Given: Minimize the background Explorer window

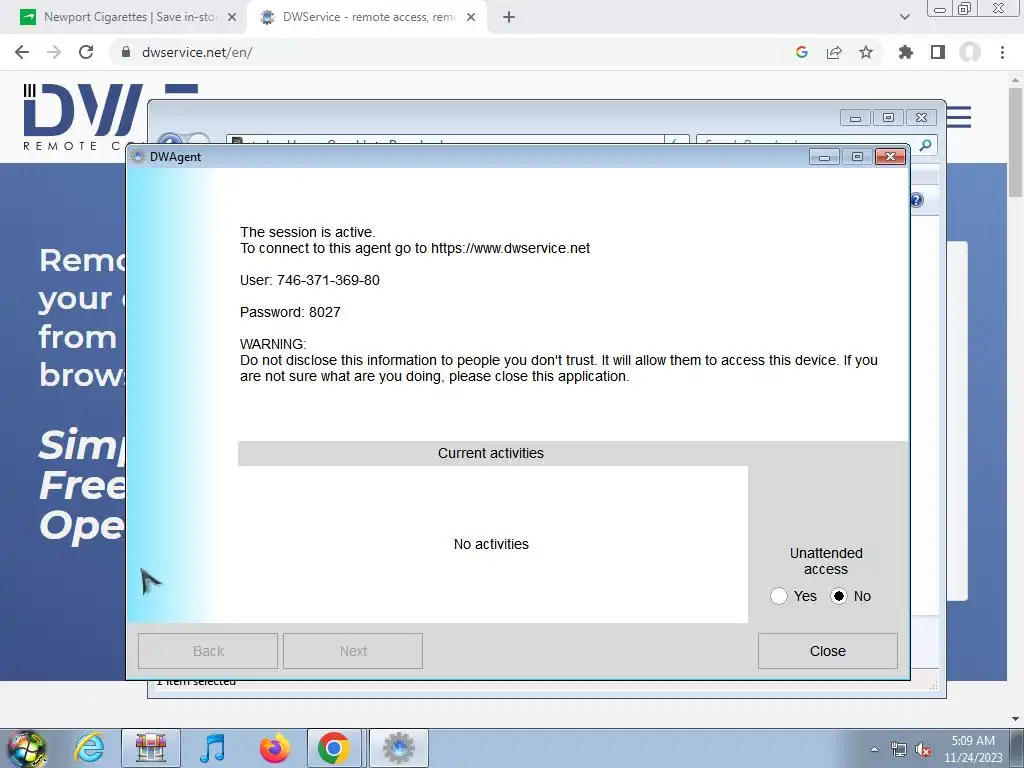Looking at the screenshot, I should (855, 118).
